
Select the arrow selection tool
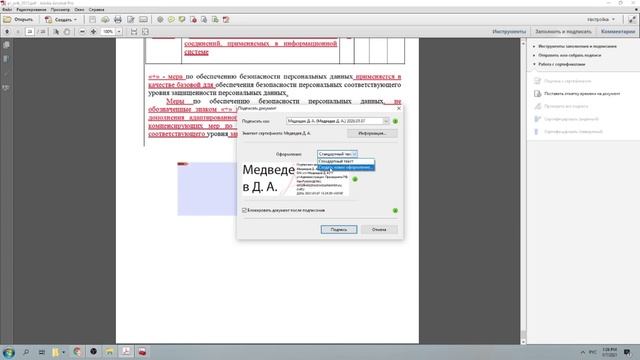tap(56, 31)
